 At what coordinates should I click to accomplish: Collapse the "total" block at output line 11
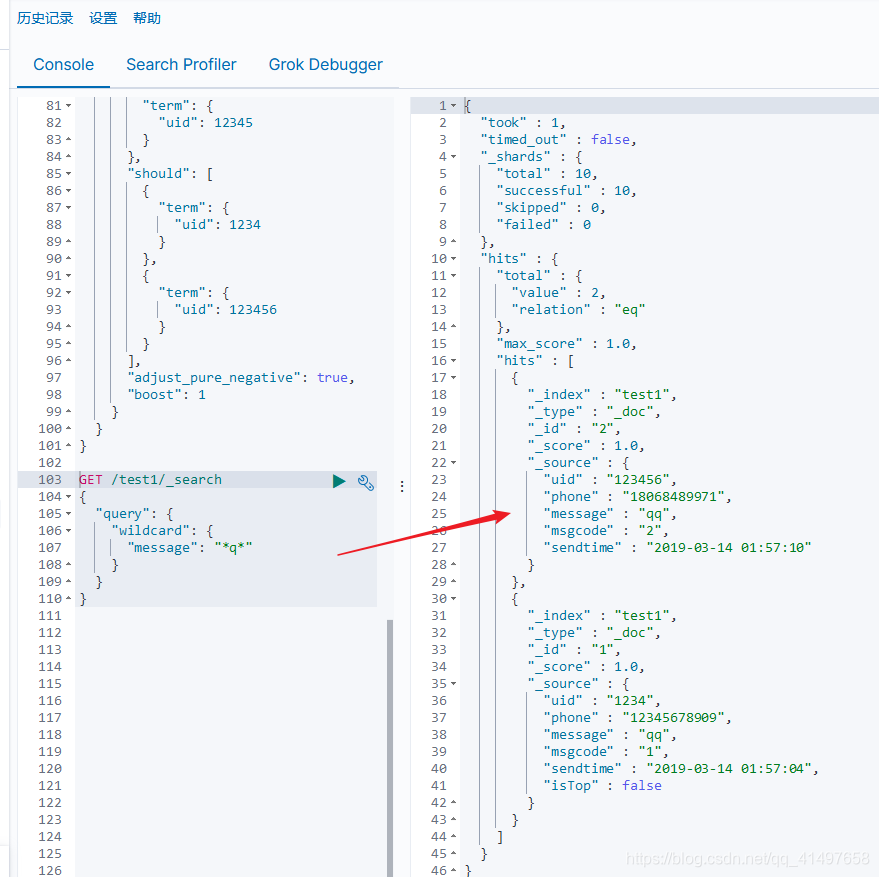(x=454, y=276)
